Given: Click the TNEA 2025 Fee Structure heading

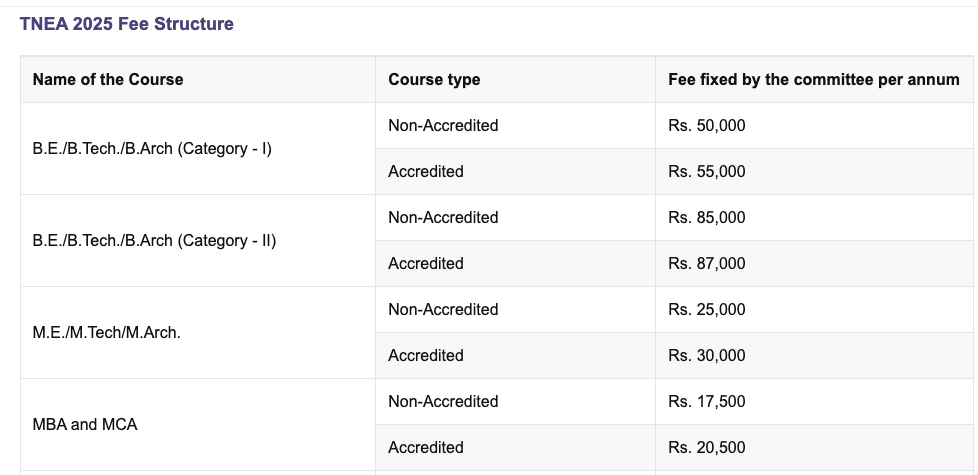Looking at the screenshot, I should coord(127,24).
